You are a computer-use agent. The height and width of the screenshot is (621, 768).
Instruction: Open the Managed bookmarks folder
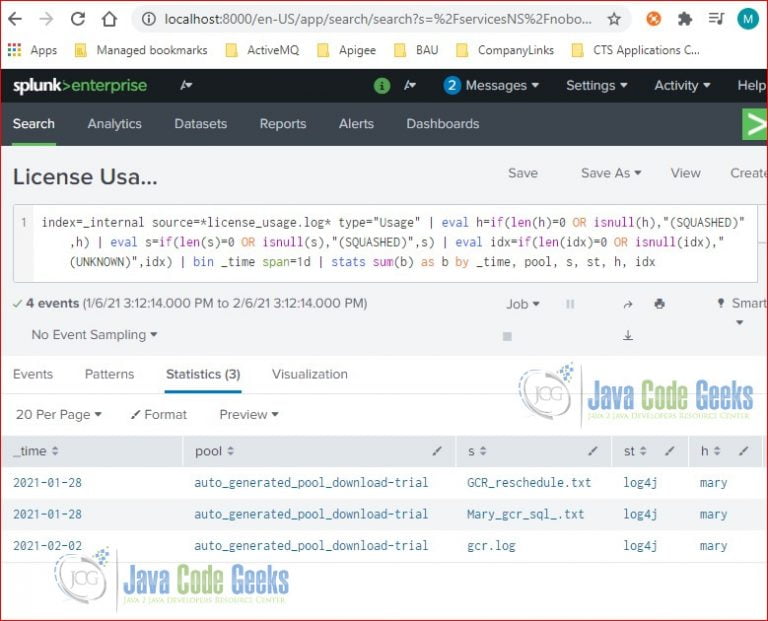(141, 50)
